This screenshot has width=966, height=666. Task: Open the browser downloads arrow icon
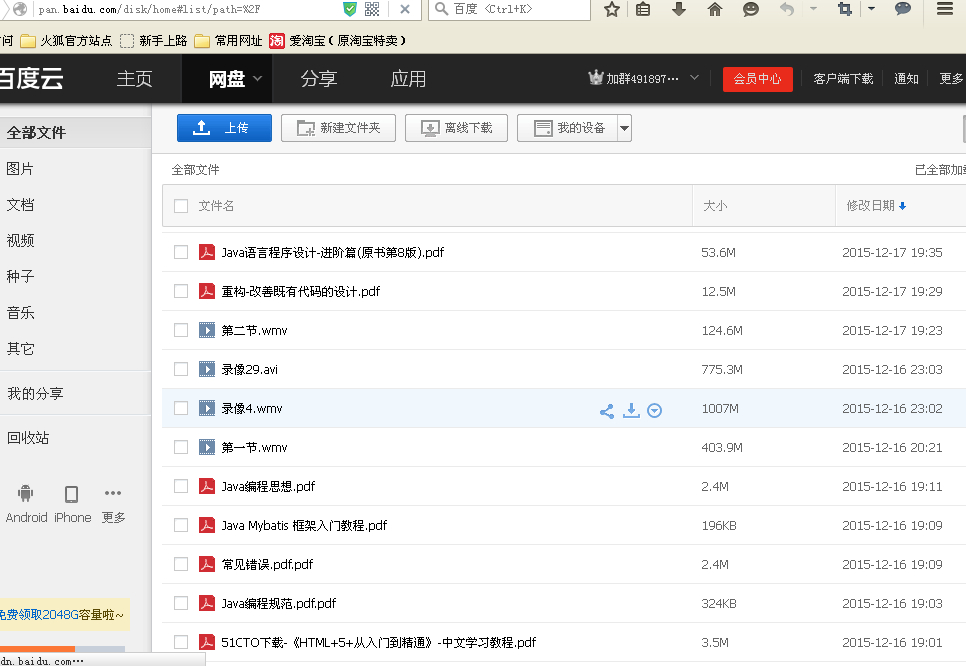679,9
